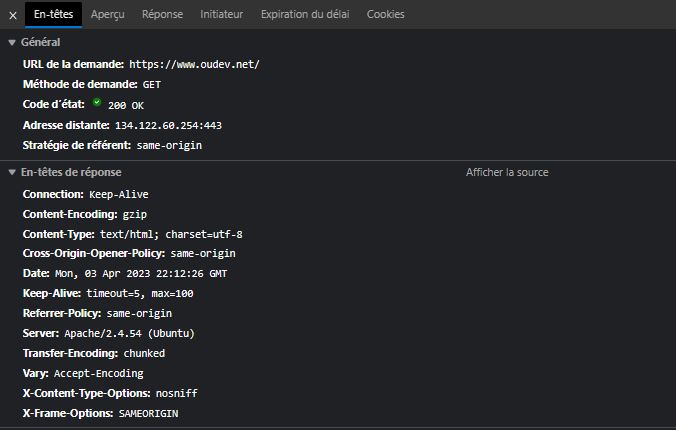
Task: Click Afficher la source link
Action: coord(507,172)
